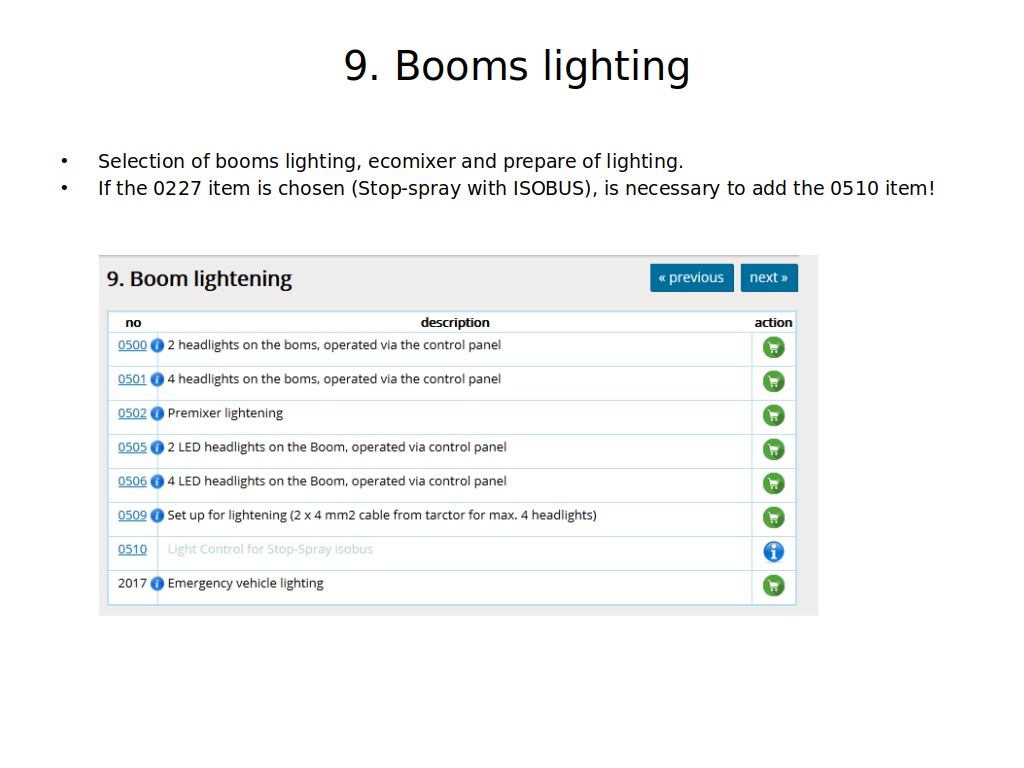
Task: Add Premixer lightening to cart
Action: pos(773,416)
